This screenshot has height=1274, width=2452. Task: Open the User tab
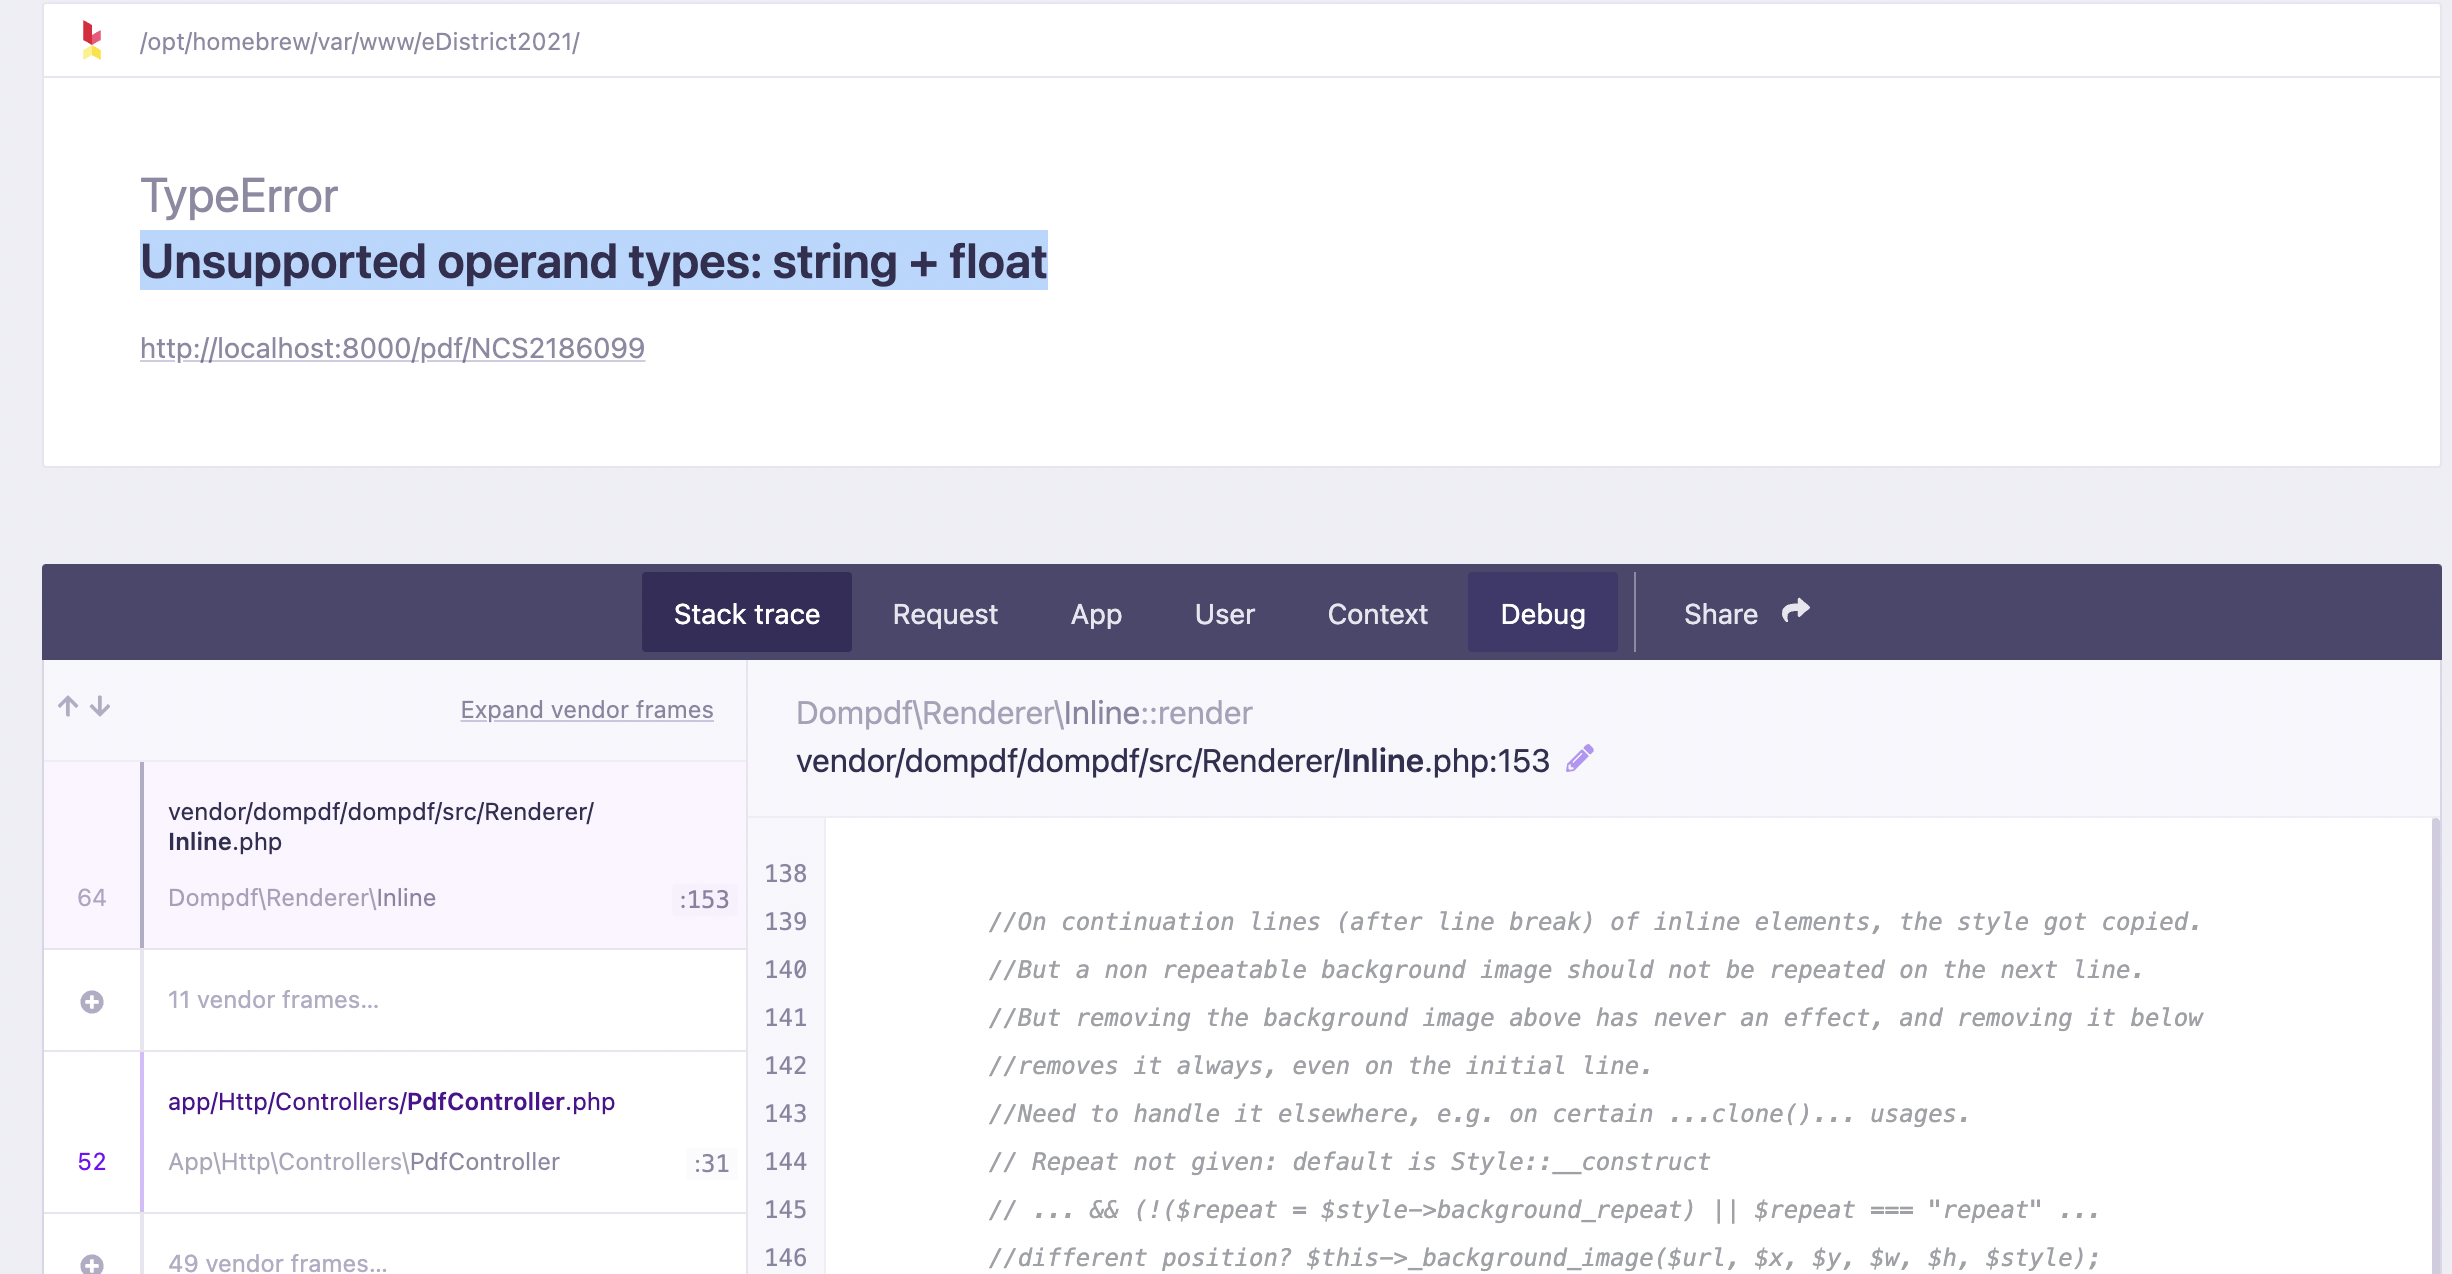pos(1224,613)
